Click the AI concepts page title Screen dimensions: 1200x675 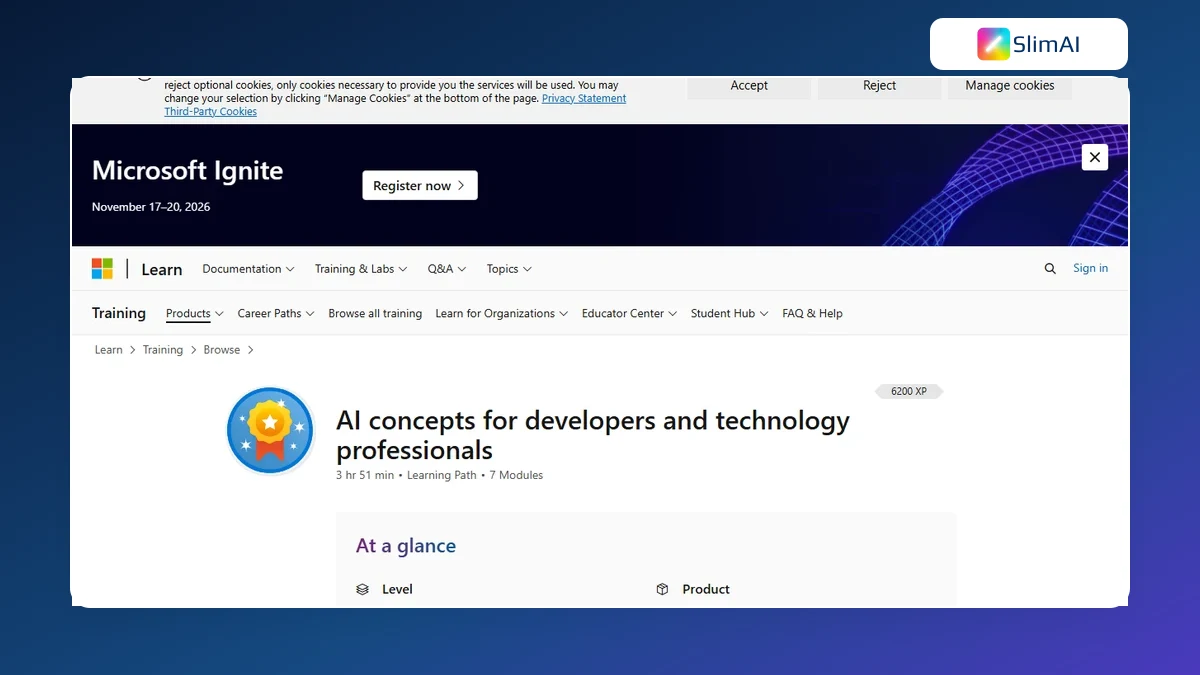[593, 435]
